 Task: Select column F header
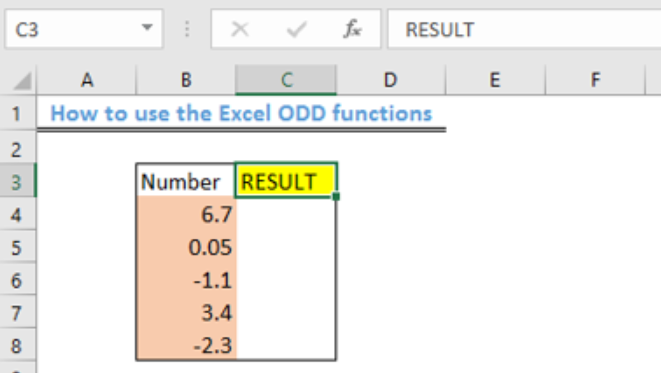coord(595,80)
